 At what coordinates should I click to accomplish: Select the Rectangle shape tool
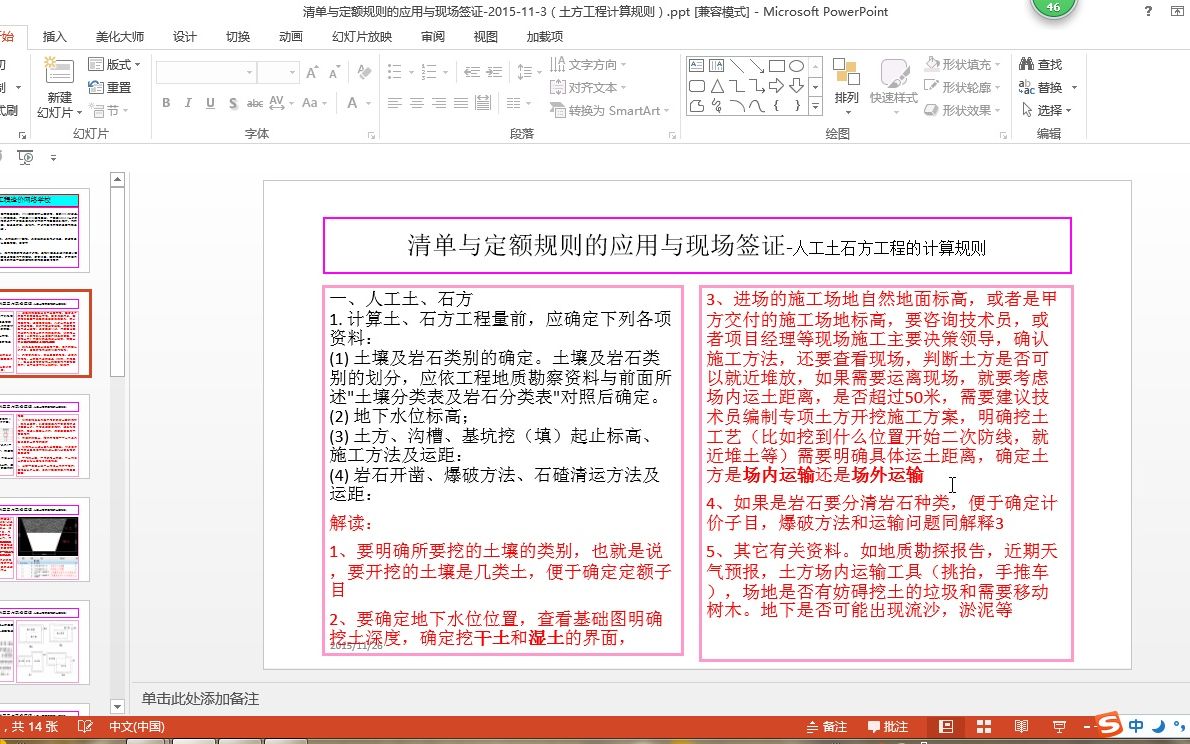point(776,65)
